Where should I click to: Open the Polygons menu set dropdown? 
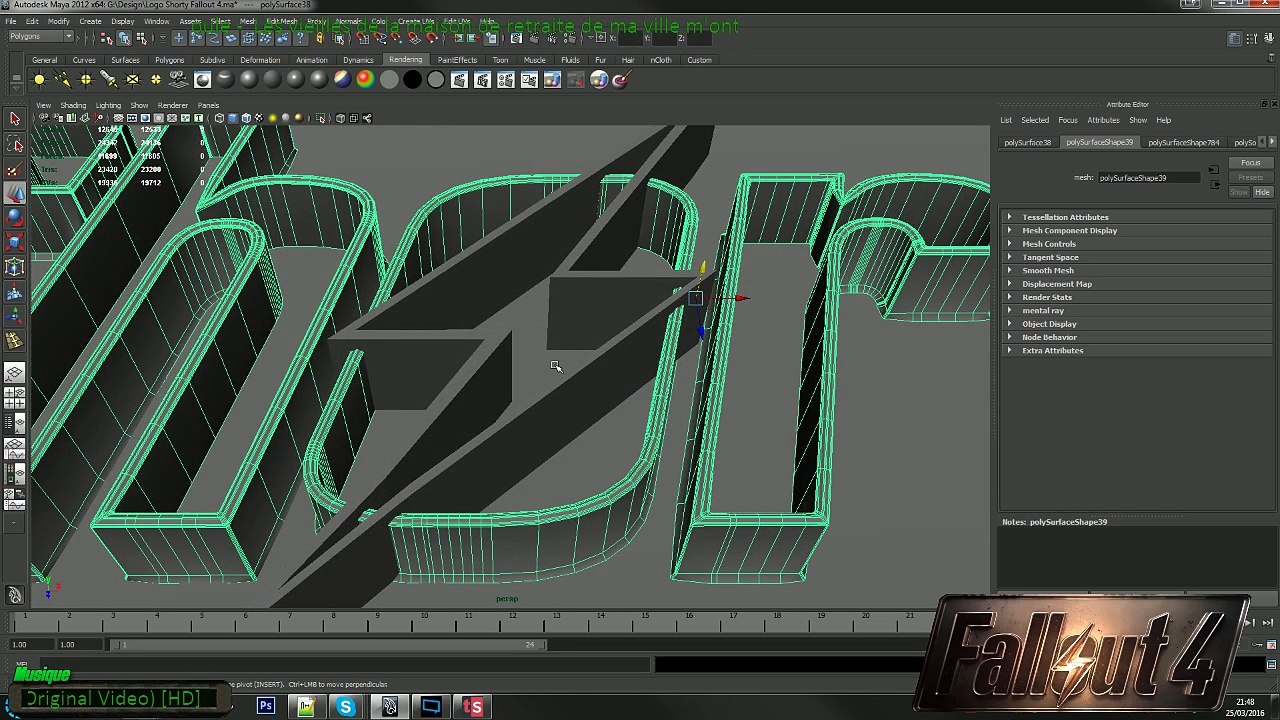(x=41, y=37)
